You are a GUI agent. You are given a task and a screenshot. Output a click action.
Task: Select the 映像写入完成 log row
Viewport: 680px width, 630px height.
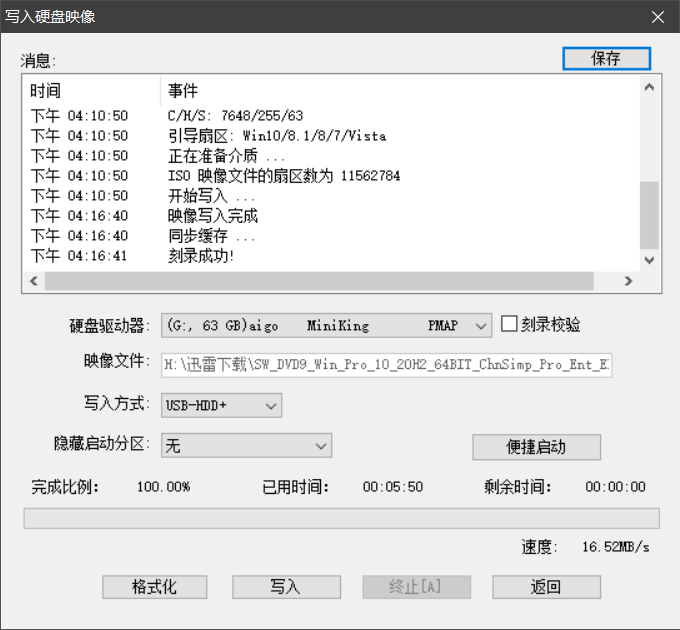coord(330,216)
